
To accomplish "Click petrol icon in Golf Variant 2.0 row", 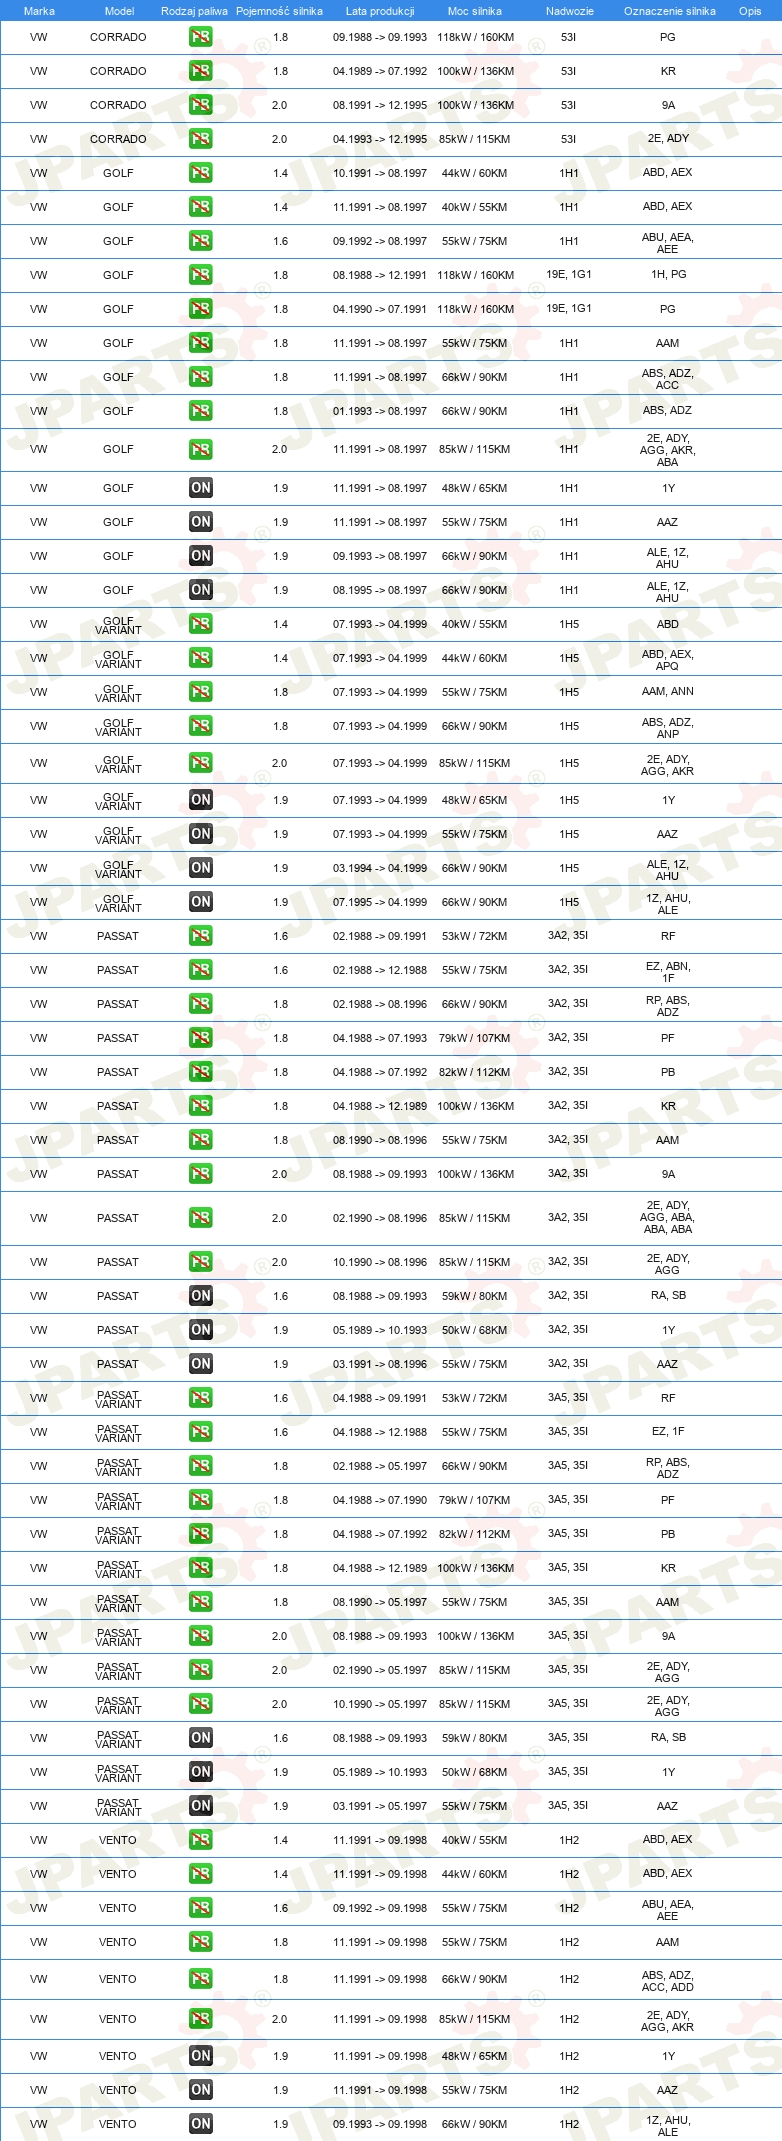I will coord(200,763).
